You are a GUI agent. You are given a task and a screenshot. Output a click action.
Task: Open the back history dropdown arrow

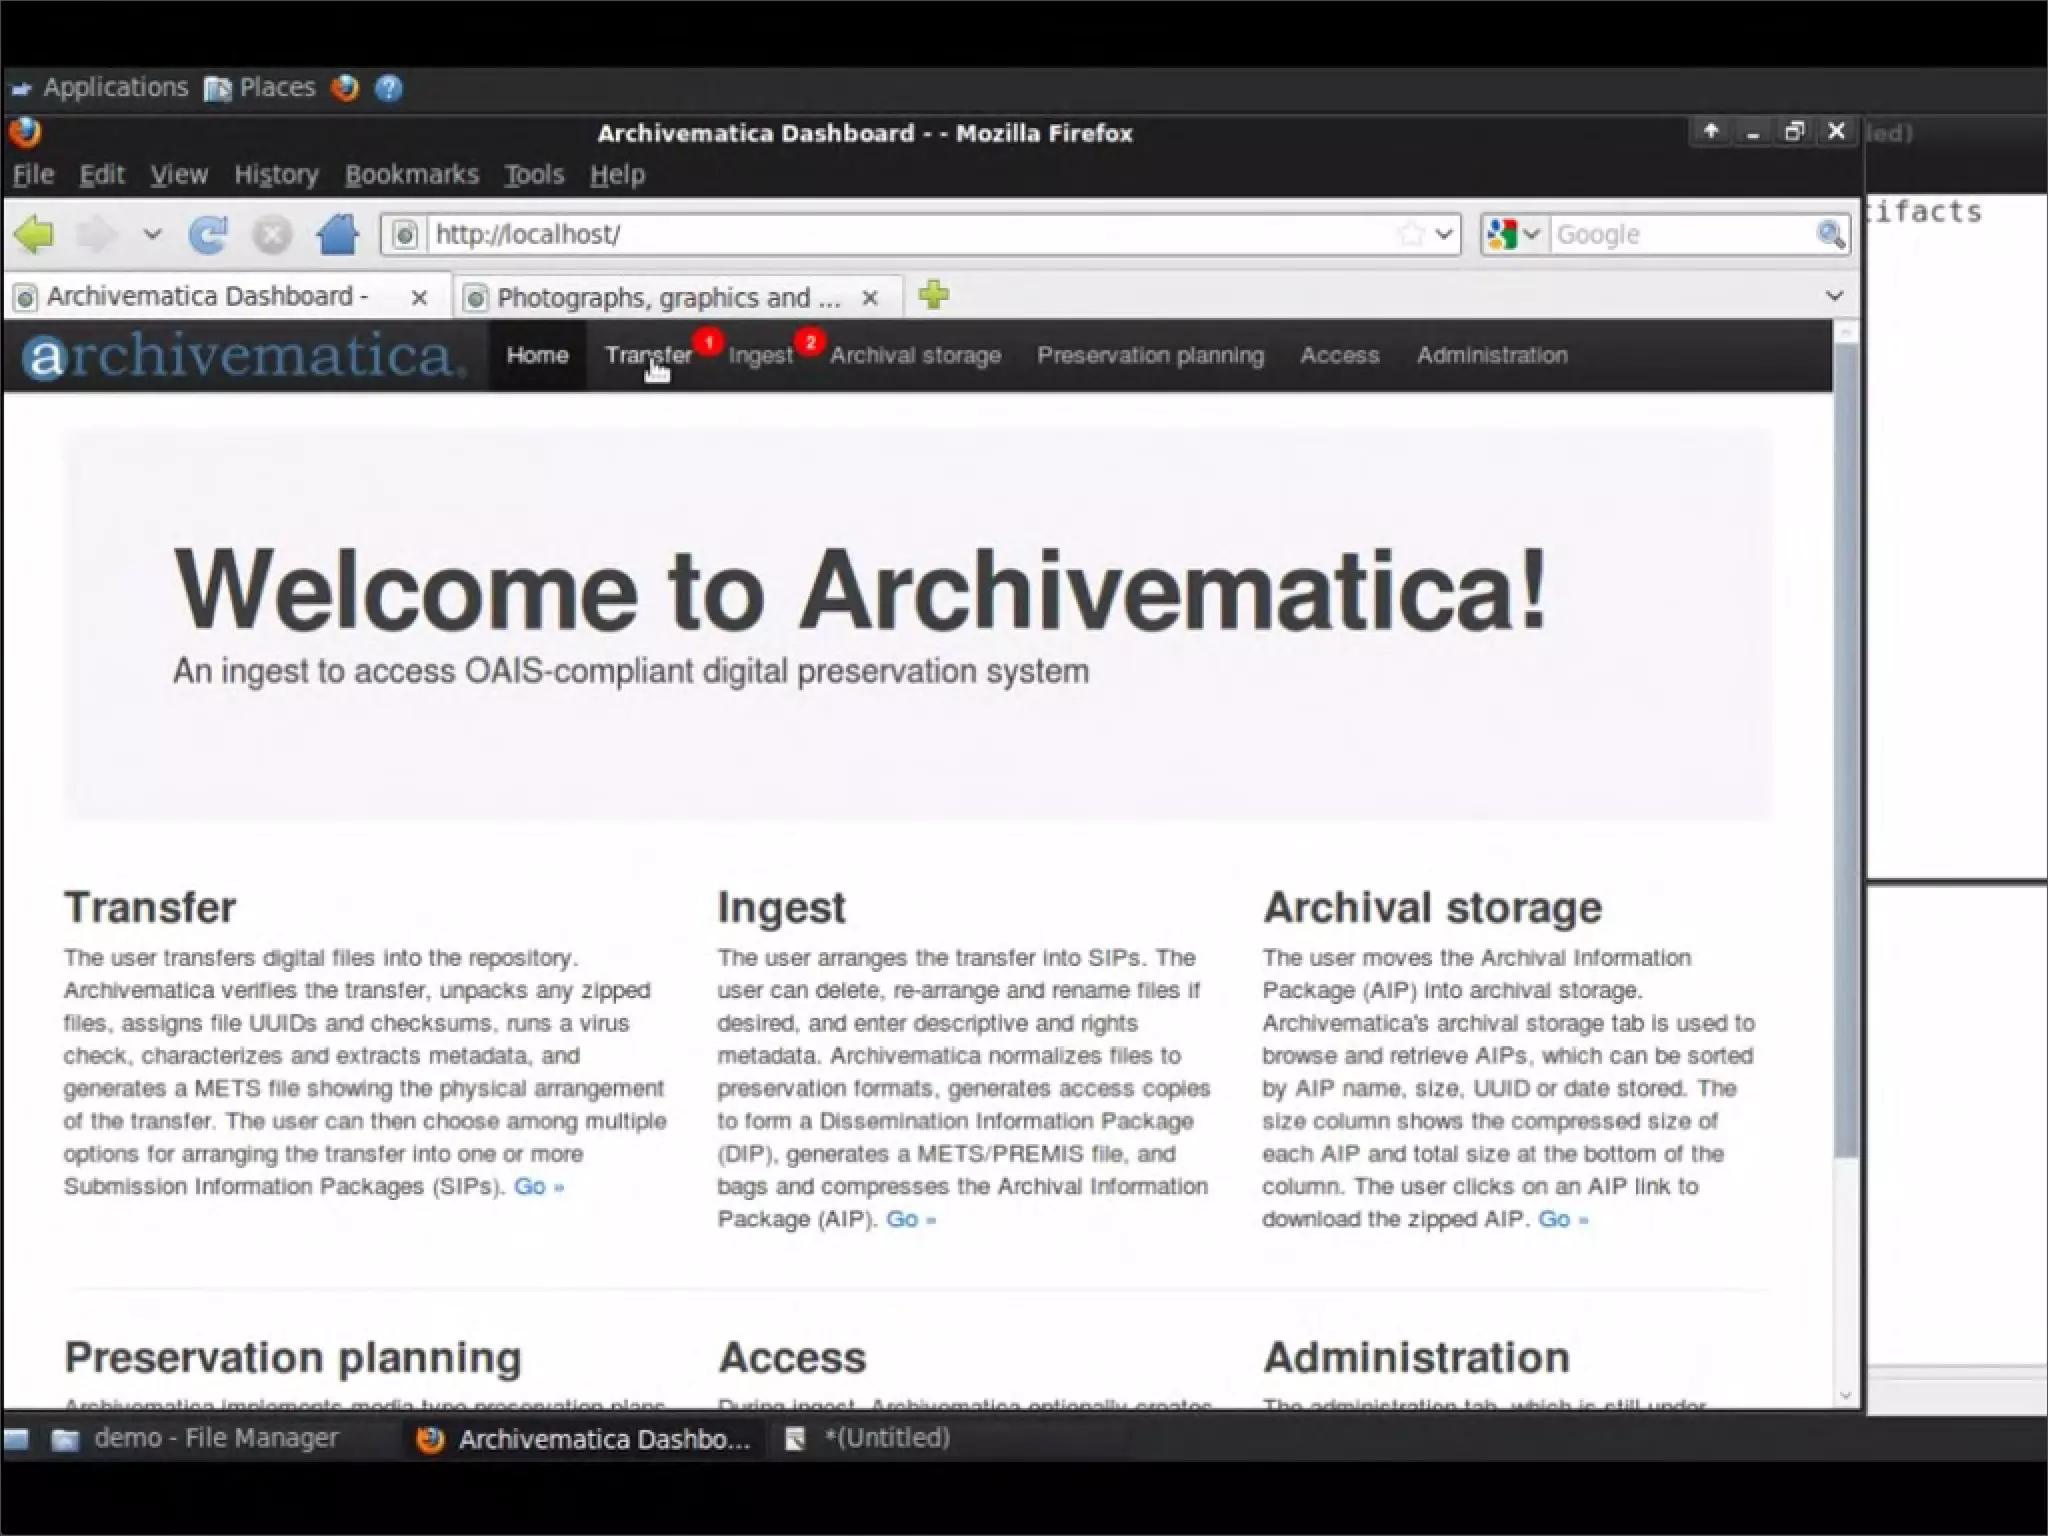tap(152, 235)
